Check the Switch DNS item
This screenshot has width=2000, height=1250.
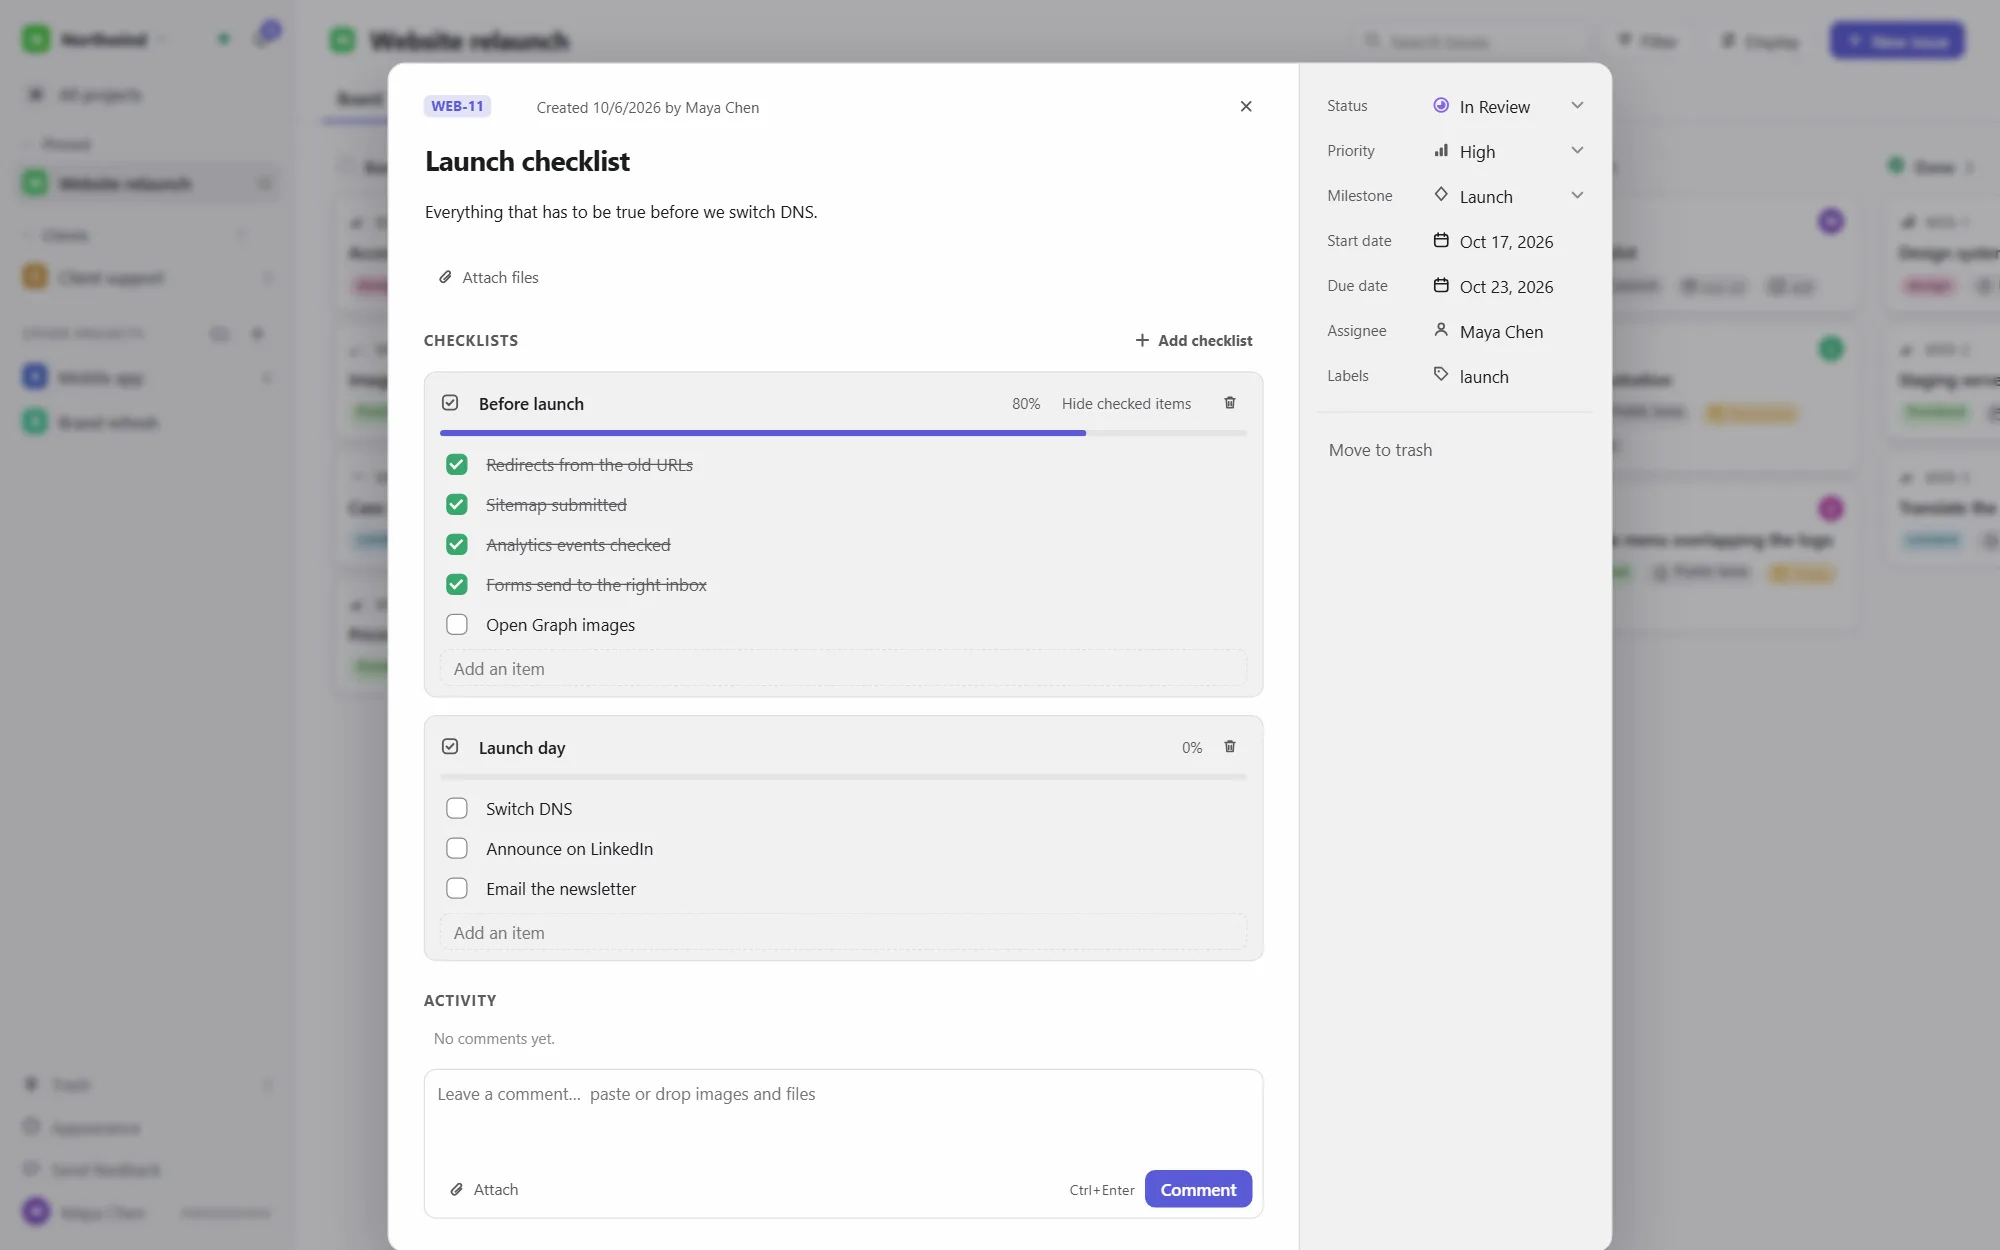pyautogui.click(x=457, y=808)
